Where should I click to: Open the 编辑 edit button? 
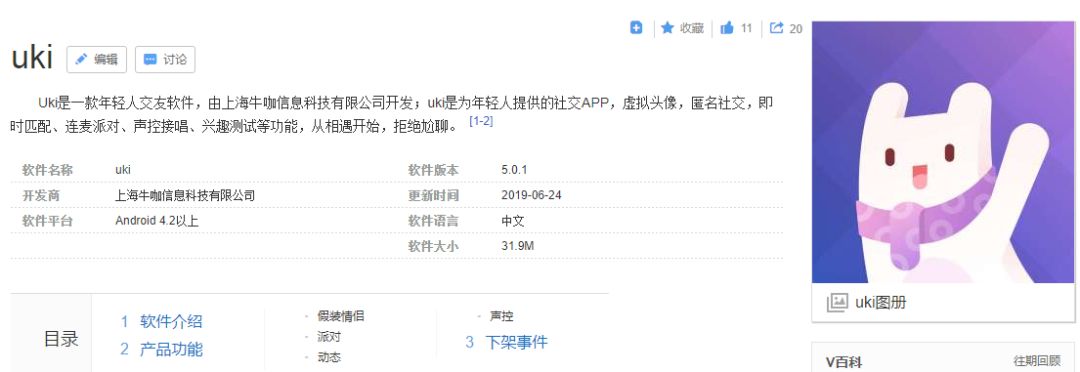96,59
